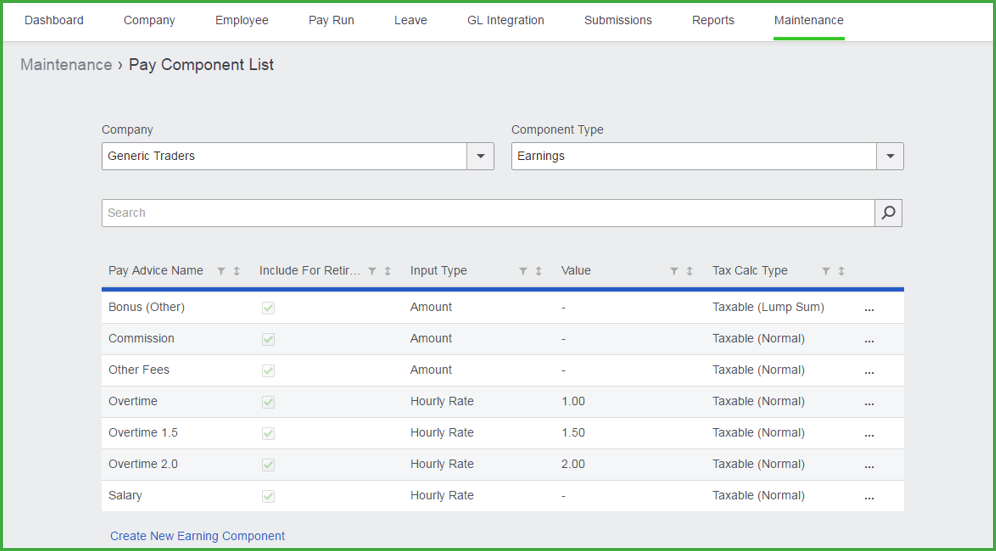This screenshot has width=996, height=551.
Task: Click the search magnifier icon button
Action: click(888, 213)
